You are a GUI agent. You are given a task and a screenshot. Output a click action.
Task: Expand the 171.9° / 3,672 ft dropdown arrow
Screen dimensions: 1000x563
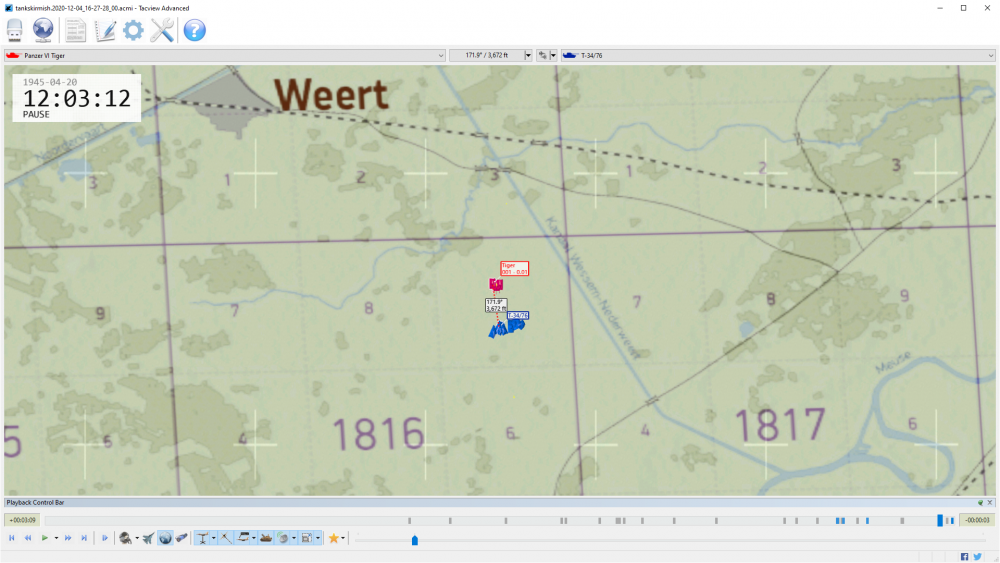(527, 55)
